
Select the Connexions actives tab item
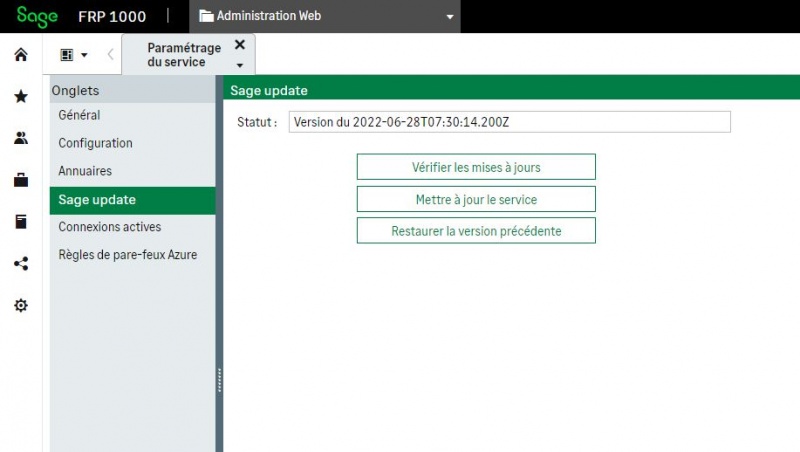[x=133, y=227]
